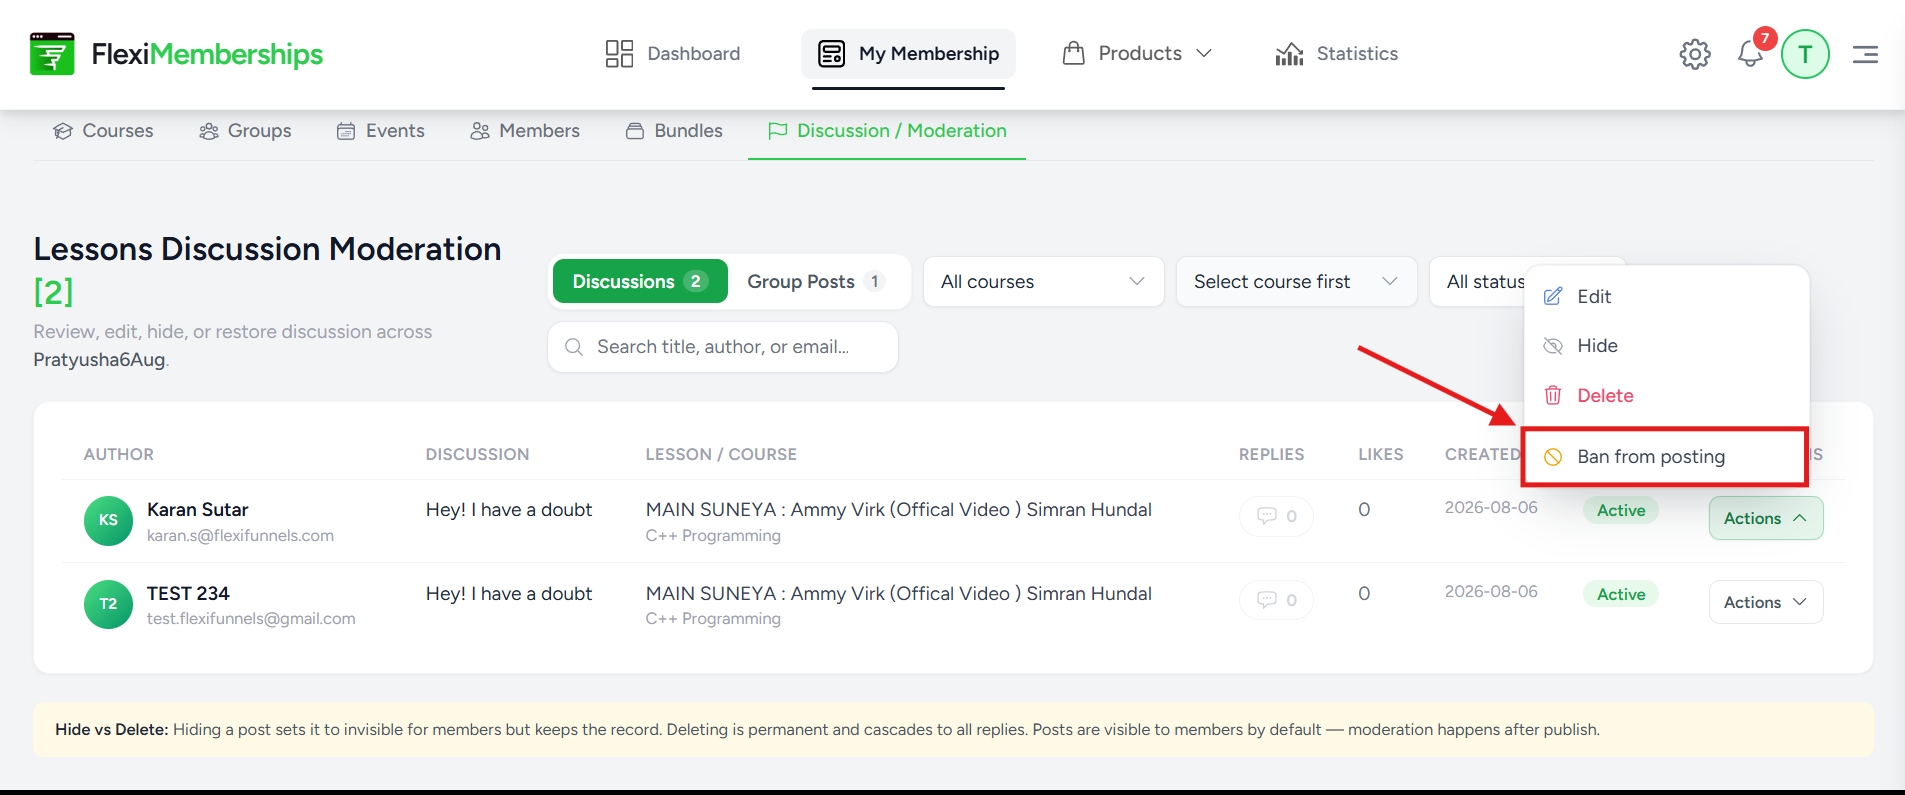
Task: Click the AUTHOR column header
Action: click(119, 454)
